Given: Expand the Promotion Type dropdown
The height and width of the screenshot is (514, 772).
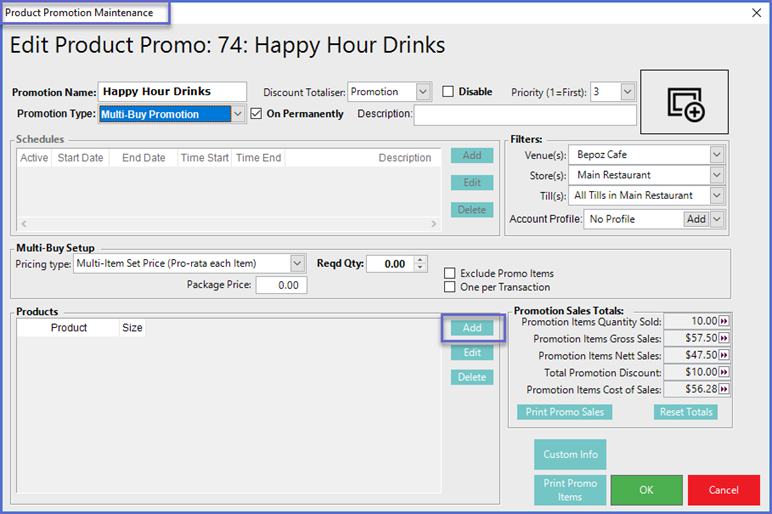Looking at the screenshot, I should [238, 114].
